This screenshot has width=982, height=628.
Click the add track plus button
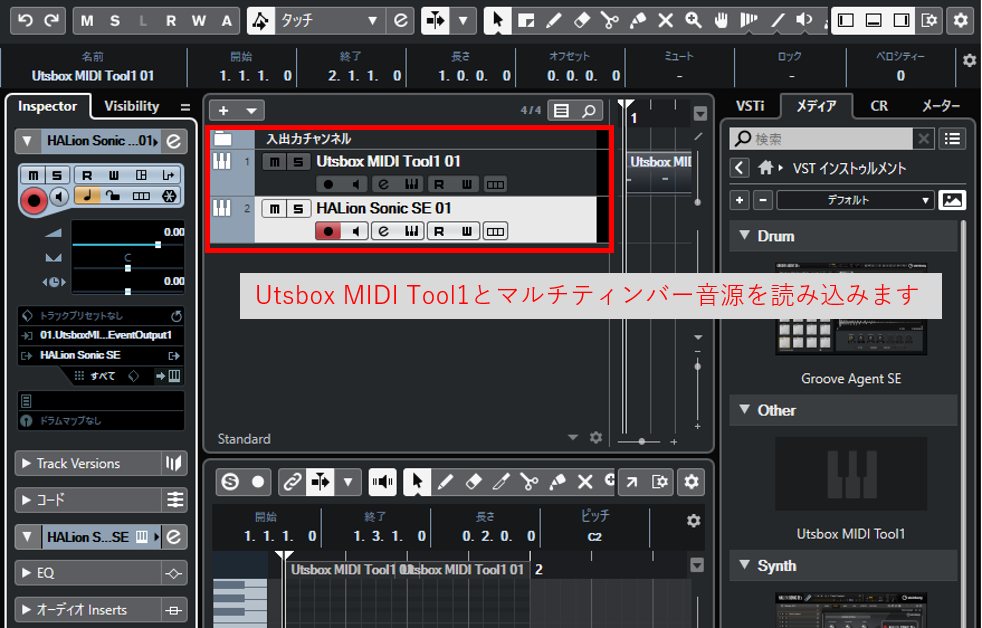pyautogui.click(x=224, y=111)
